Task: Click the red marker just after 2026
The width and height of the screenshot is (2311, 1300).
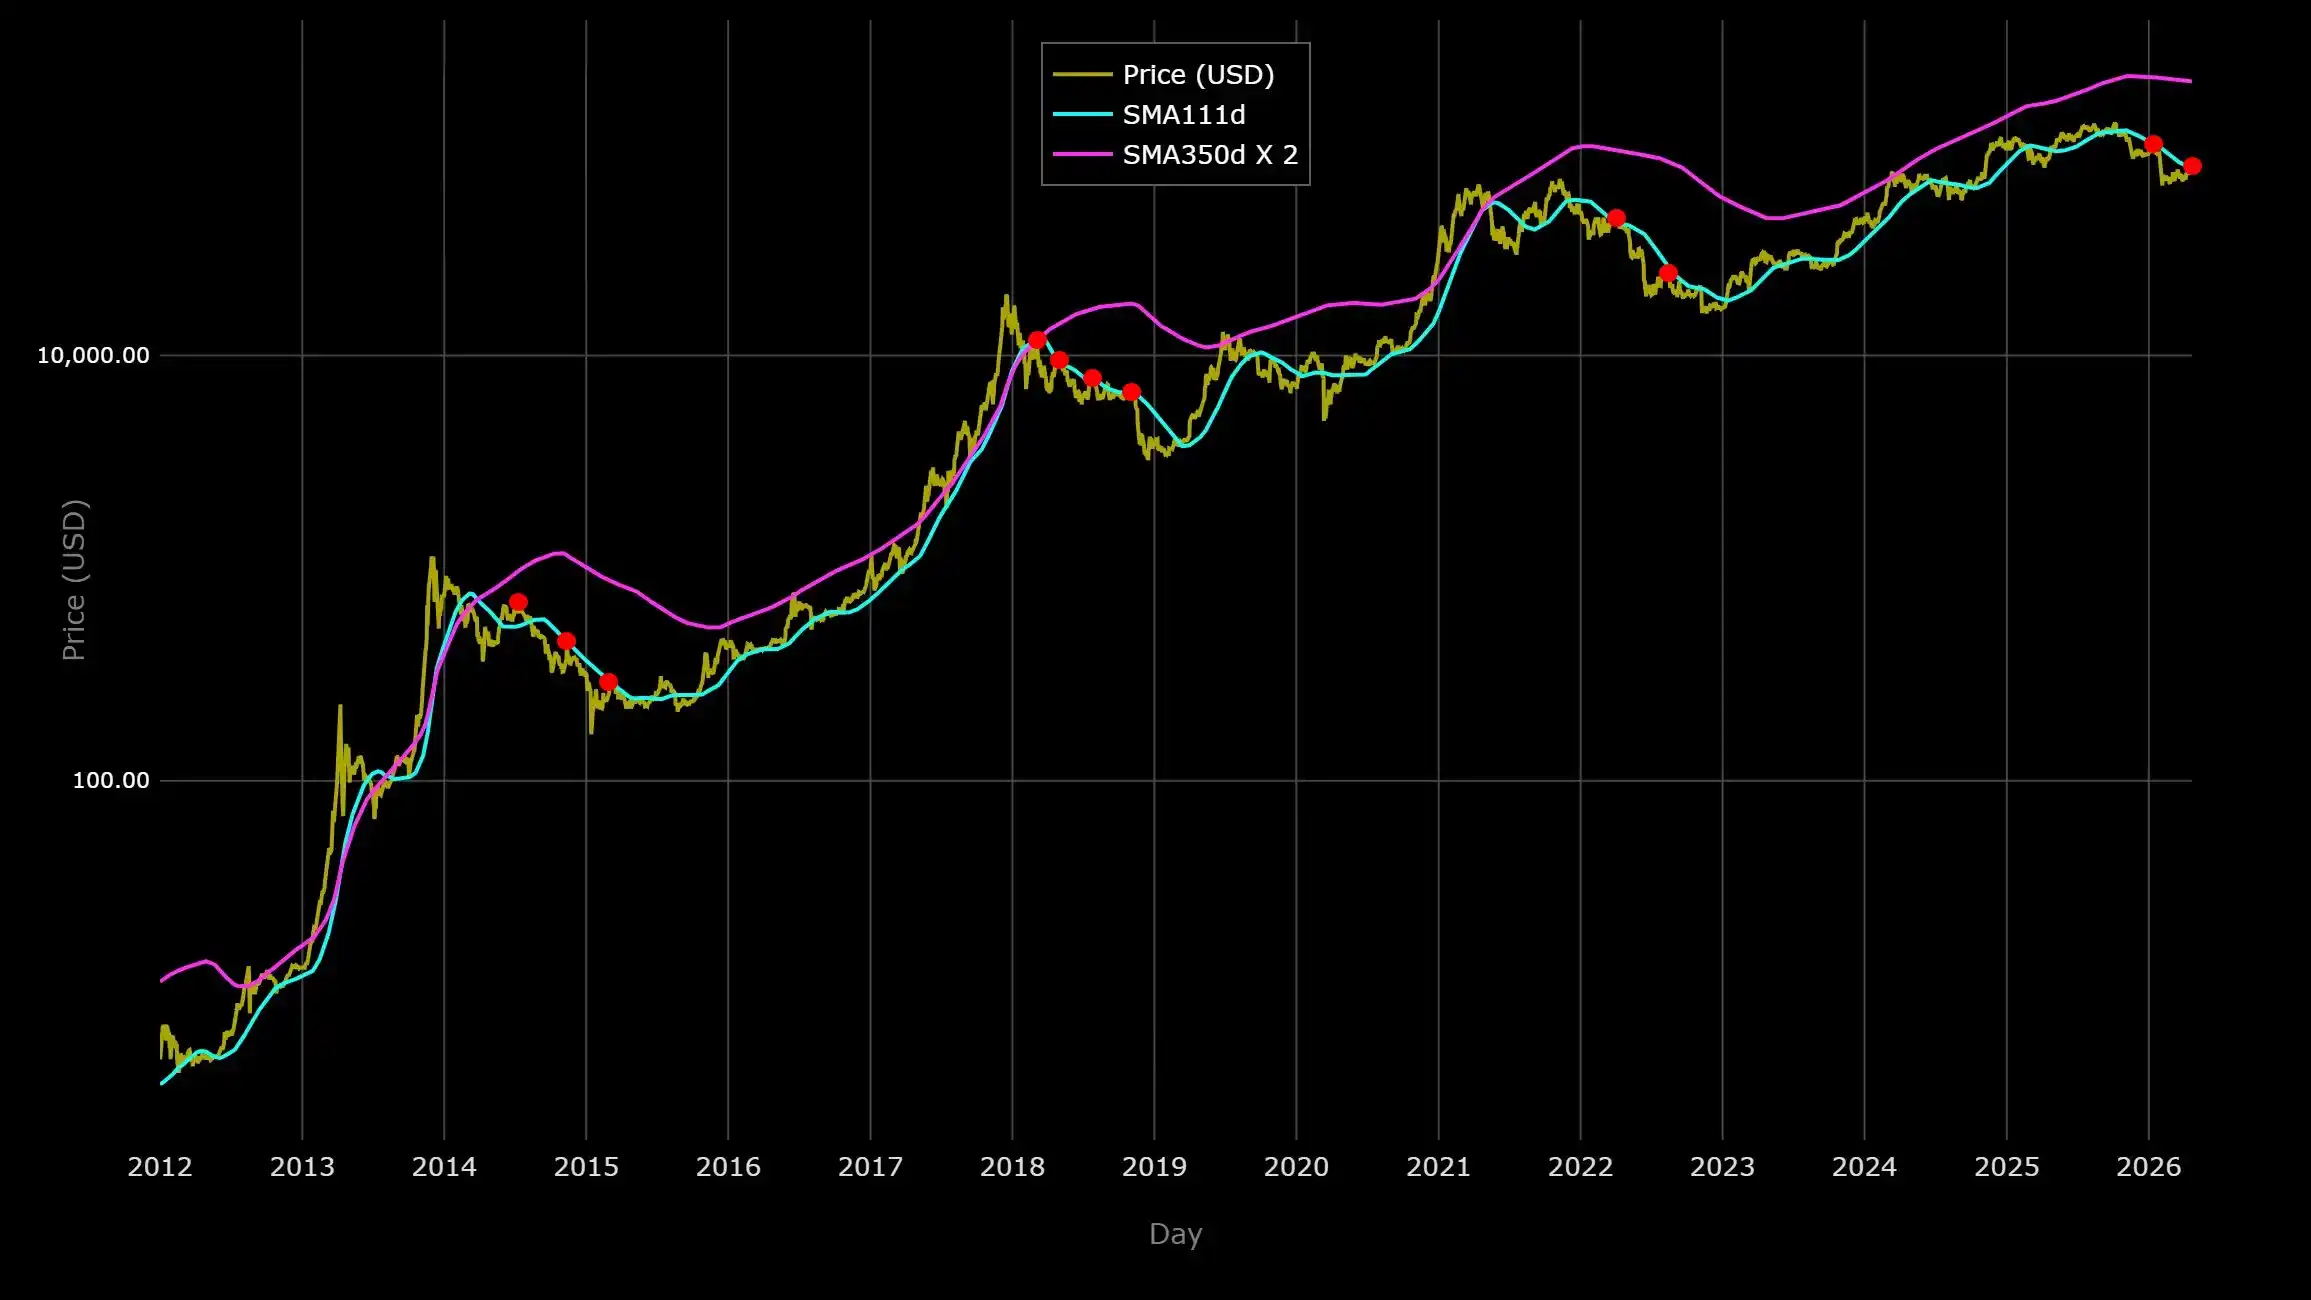Action: pos(2154,144)
